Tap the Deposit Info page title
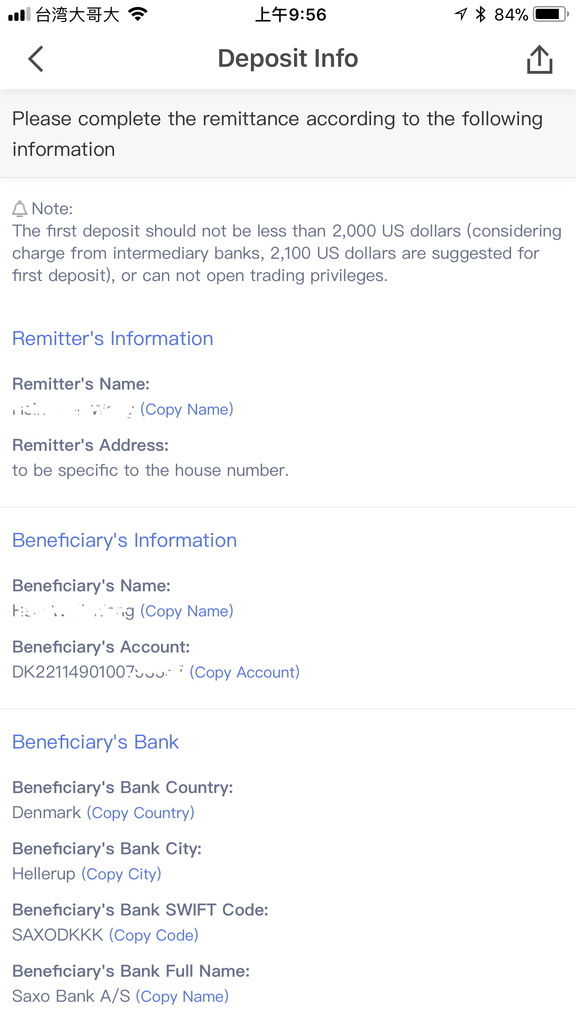The width and height of the screenshot is (576, 1024). pyautogui.click(x=288, y=59)
